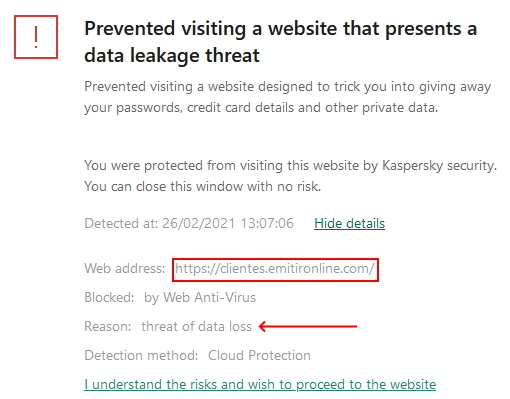510x399 pixels.
Task: Click the Blocked by Web Anti-Virus text
Action: point(170,297)
